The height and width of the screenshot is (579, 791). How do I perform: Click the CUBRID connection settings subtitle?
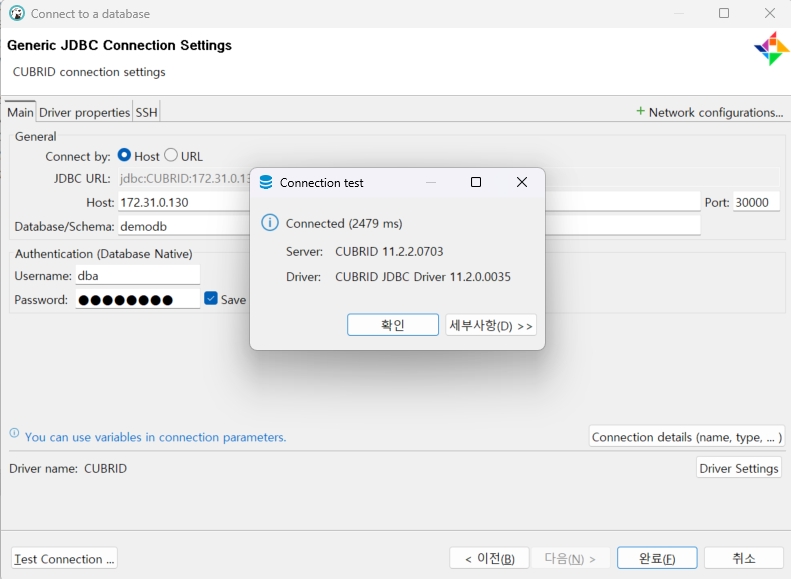89,72
